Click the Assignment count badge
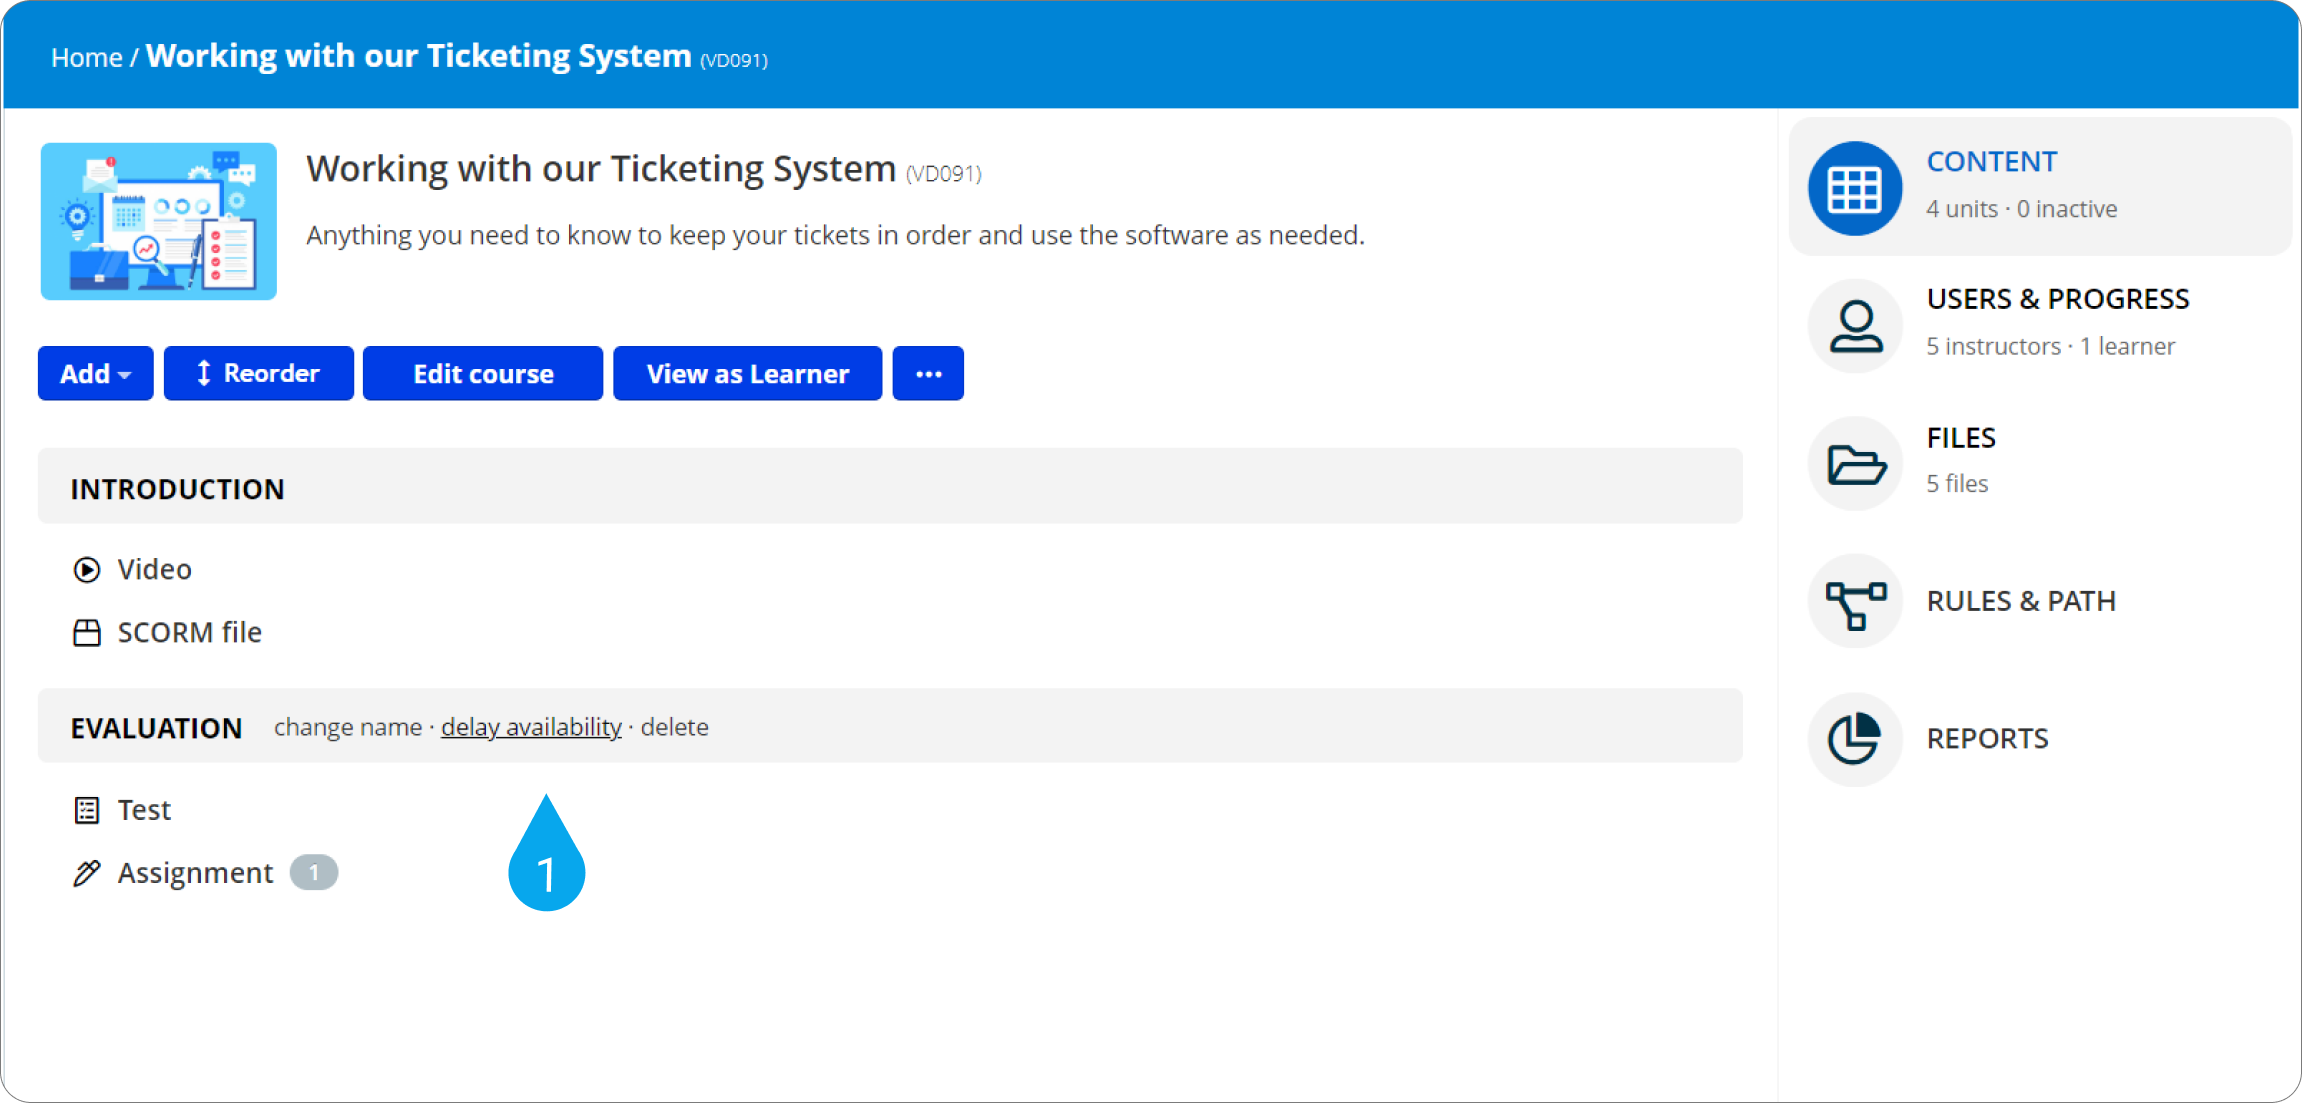Image resolution: width=2302 pixels, height=1103 pixels. 314,872
